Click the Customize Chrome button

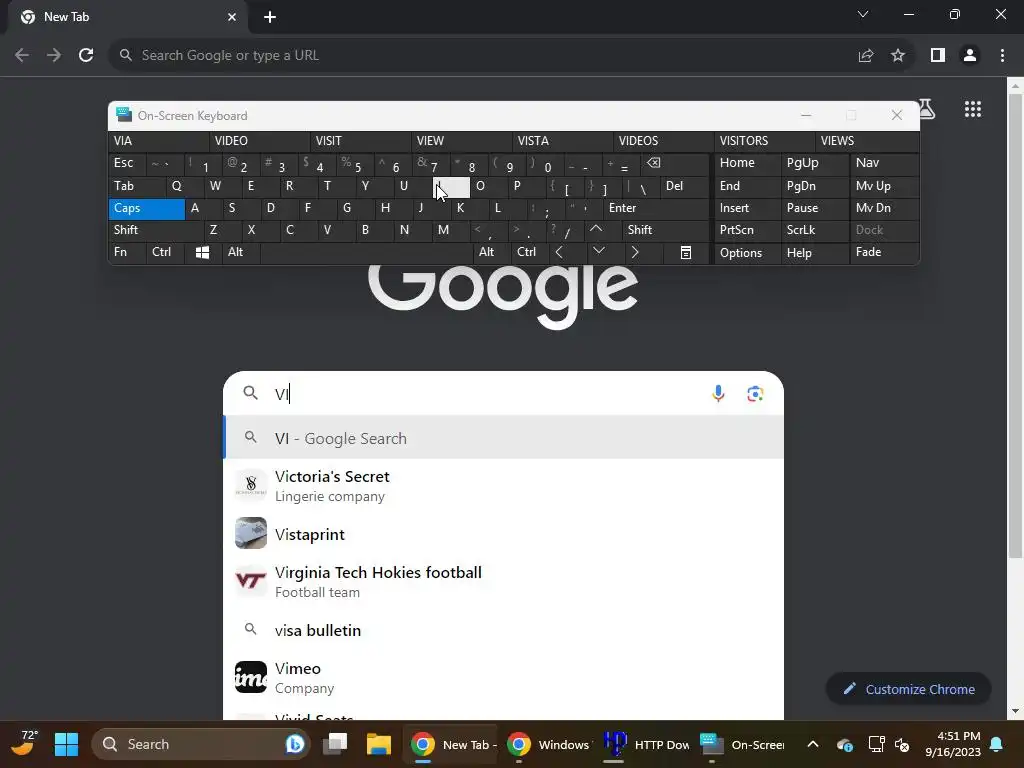908,689
